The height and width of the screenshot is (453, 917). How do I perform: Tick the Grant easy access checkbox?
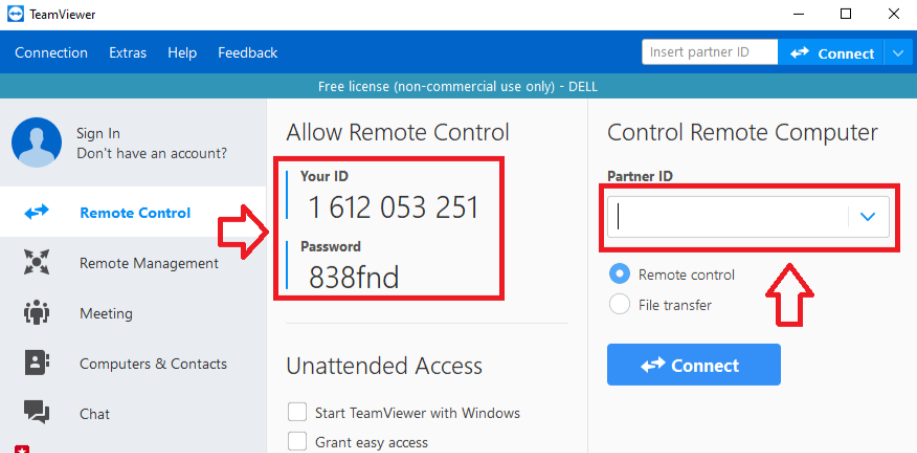tap(297, 441)
